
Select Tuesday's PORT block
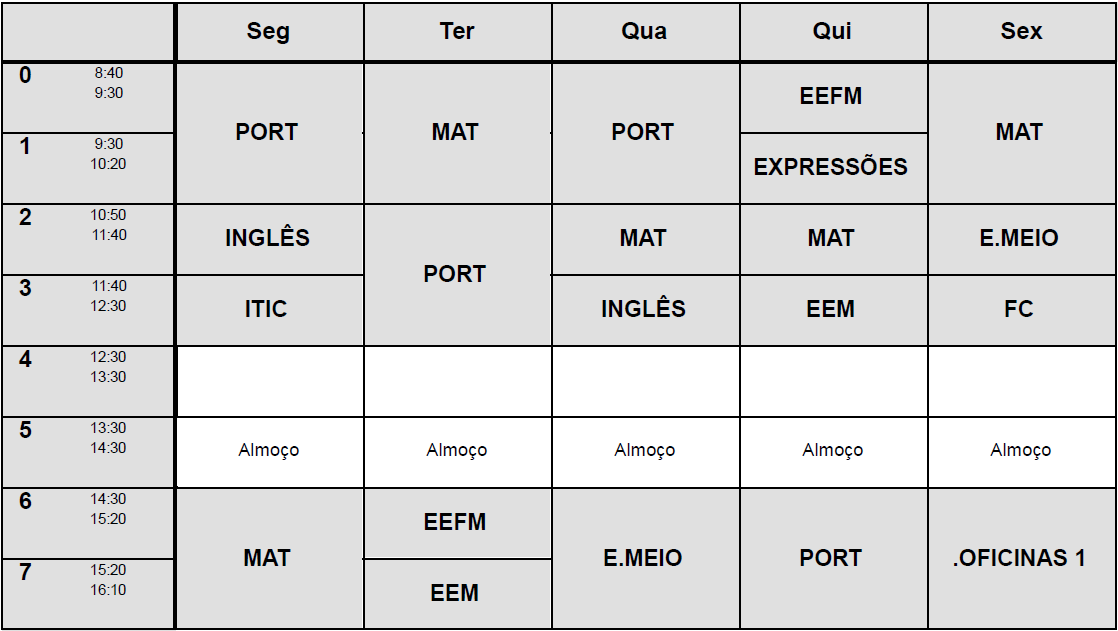pyautogui.click(x=455, y=274)
